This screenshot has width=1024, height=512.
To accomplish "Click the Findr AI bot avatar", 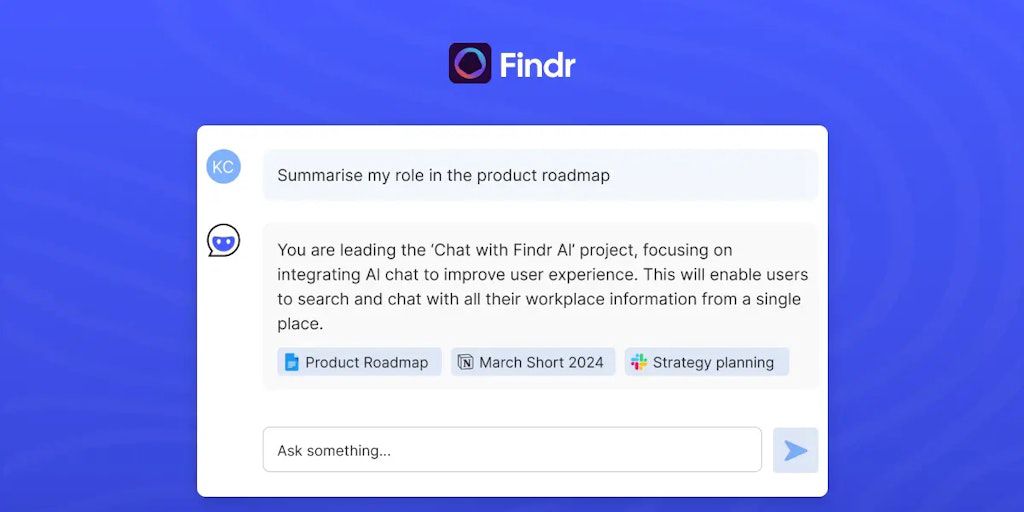I will pos(223,241).
